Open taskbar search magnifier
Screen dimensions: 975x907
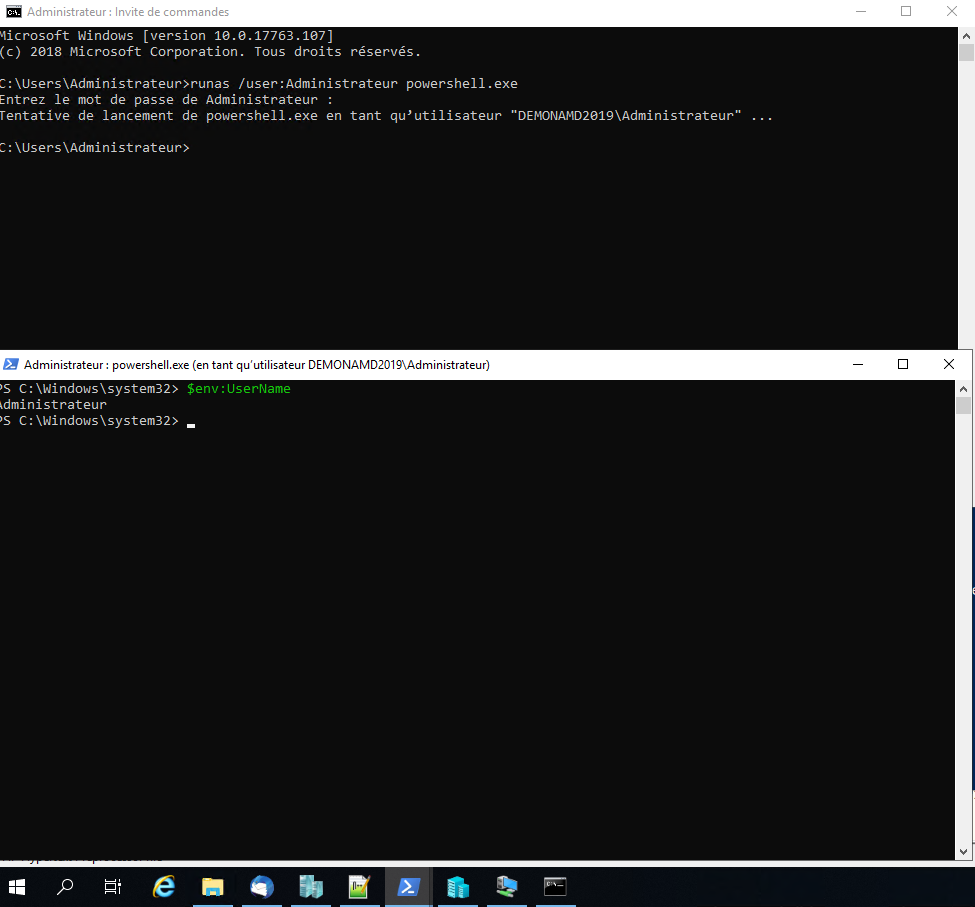point(65,886)
